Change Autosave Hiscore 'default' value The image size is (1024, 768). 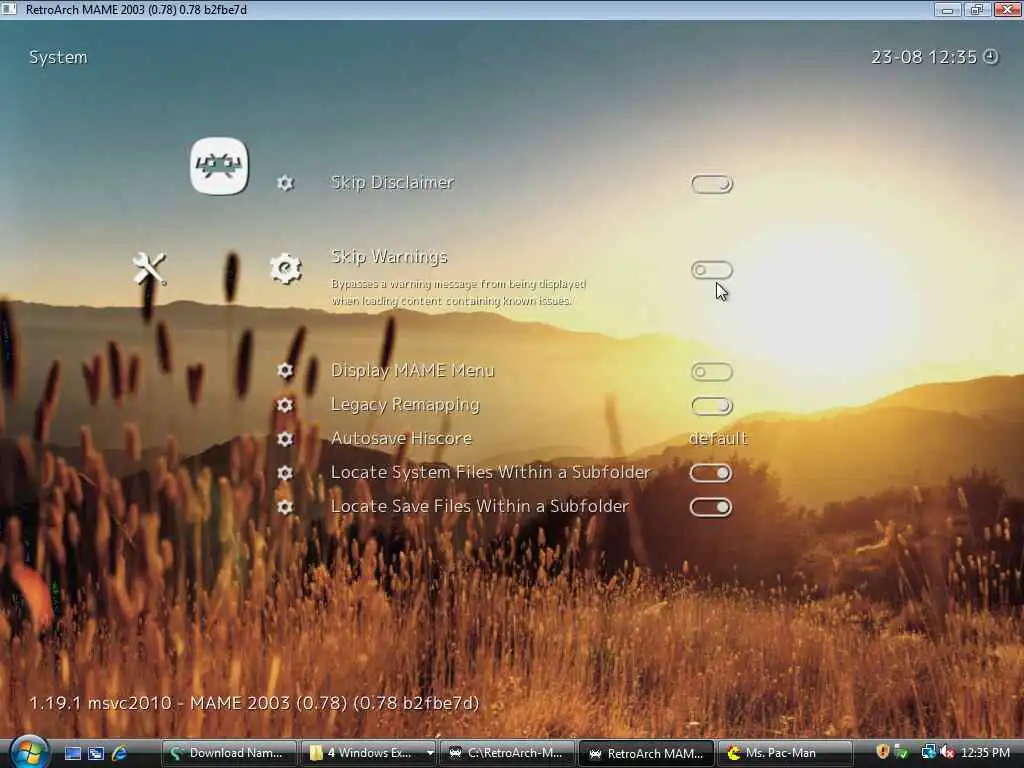coord(718,438)
